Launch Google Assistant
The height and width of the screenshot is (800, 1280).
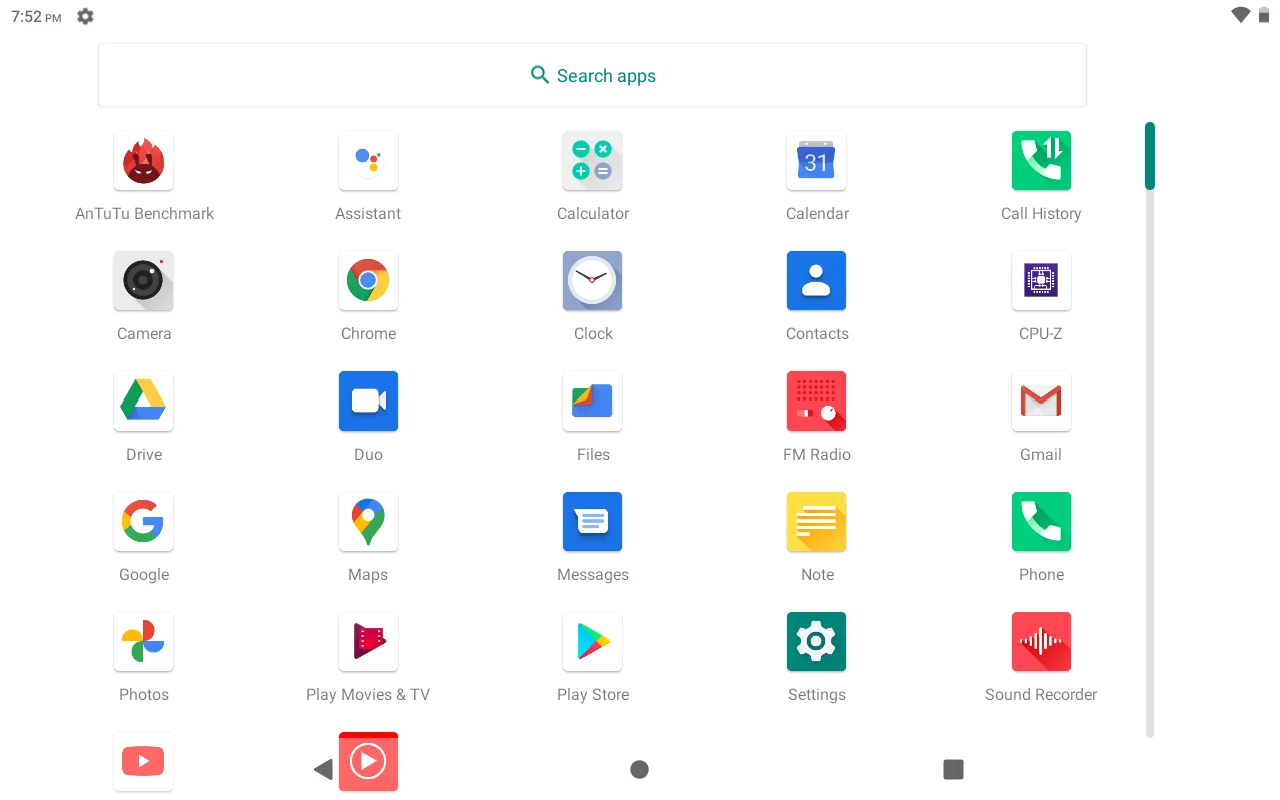368,161
